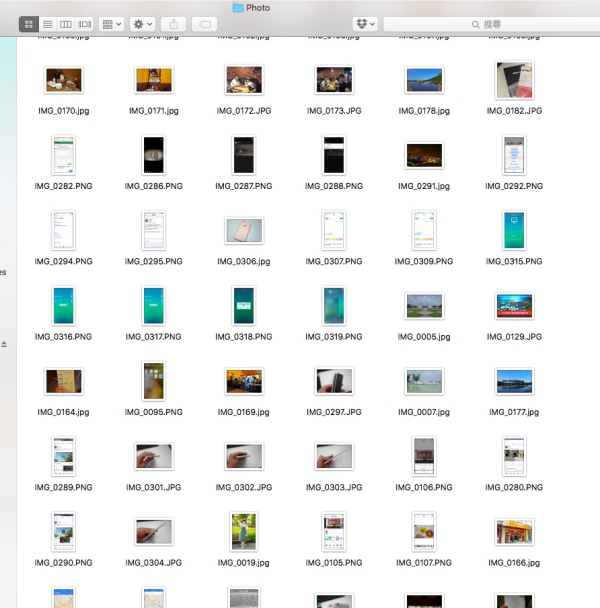Click the Photo folder title icon
This screenshot has height=608, width=600.
(238, 8)
